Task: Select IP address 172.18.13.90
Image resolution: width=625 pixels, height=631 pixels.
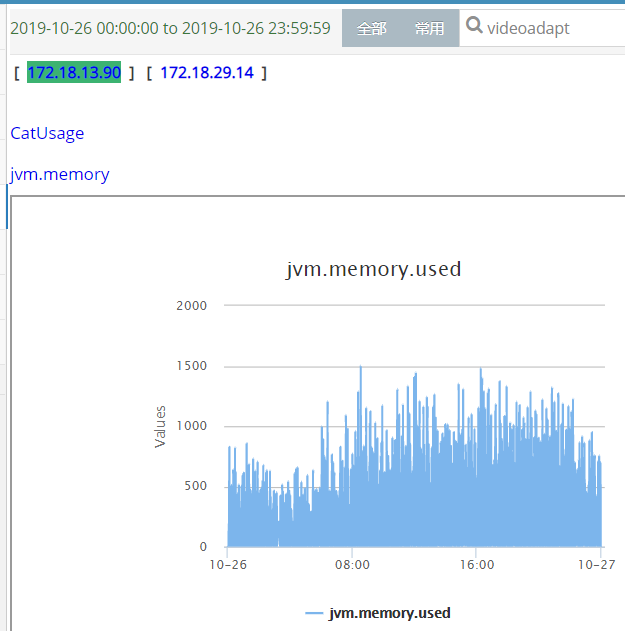Action: pyautogui.click(x=74, y=72)
